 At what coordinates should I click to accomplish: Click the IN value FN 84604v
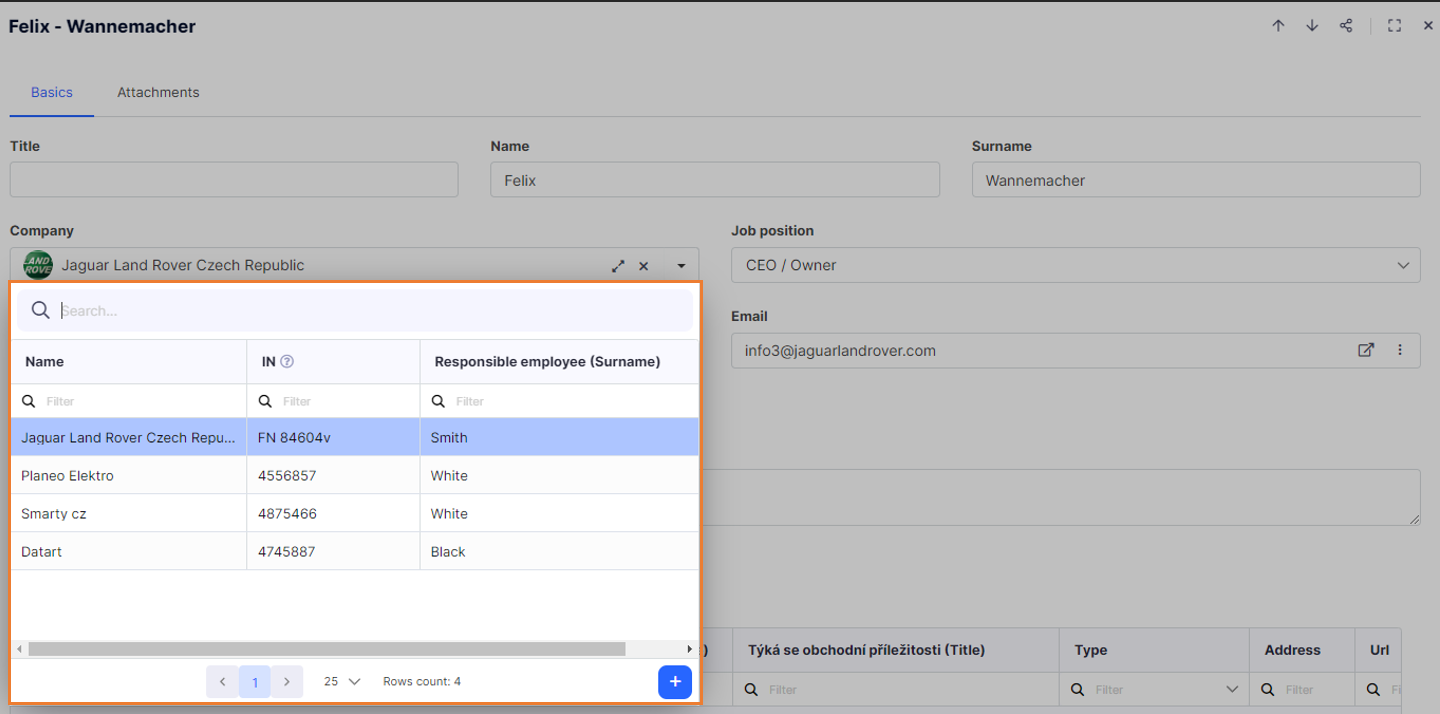293,437
